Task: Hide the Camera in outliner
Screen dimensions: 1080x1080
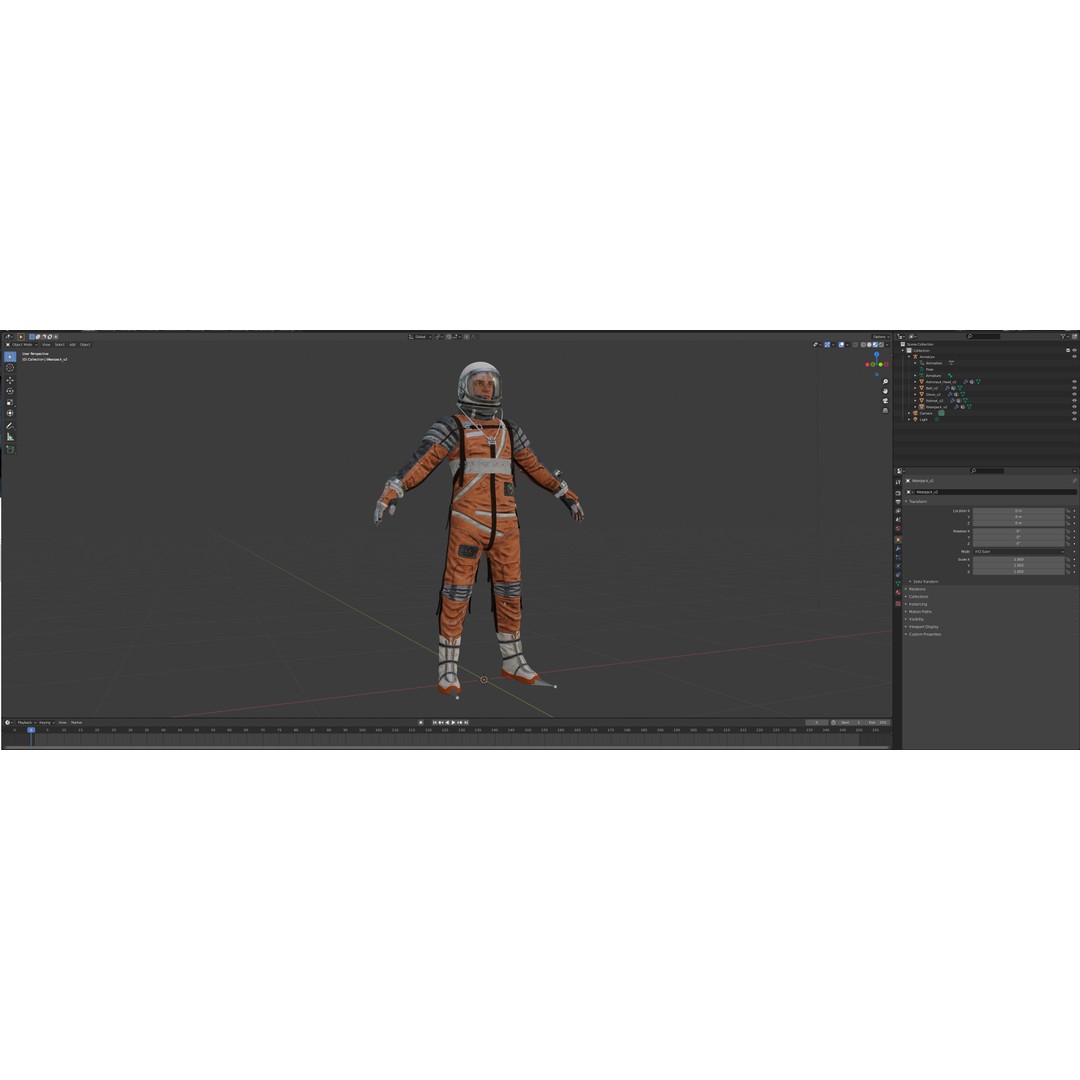Action: pyautogui.click(x=1074, y=413)
